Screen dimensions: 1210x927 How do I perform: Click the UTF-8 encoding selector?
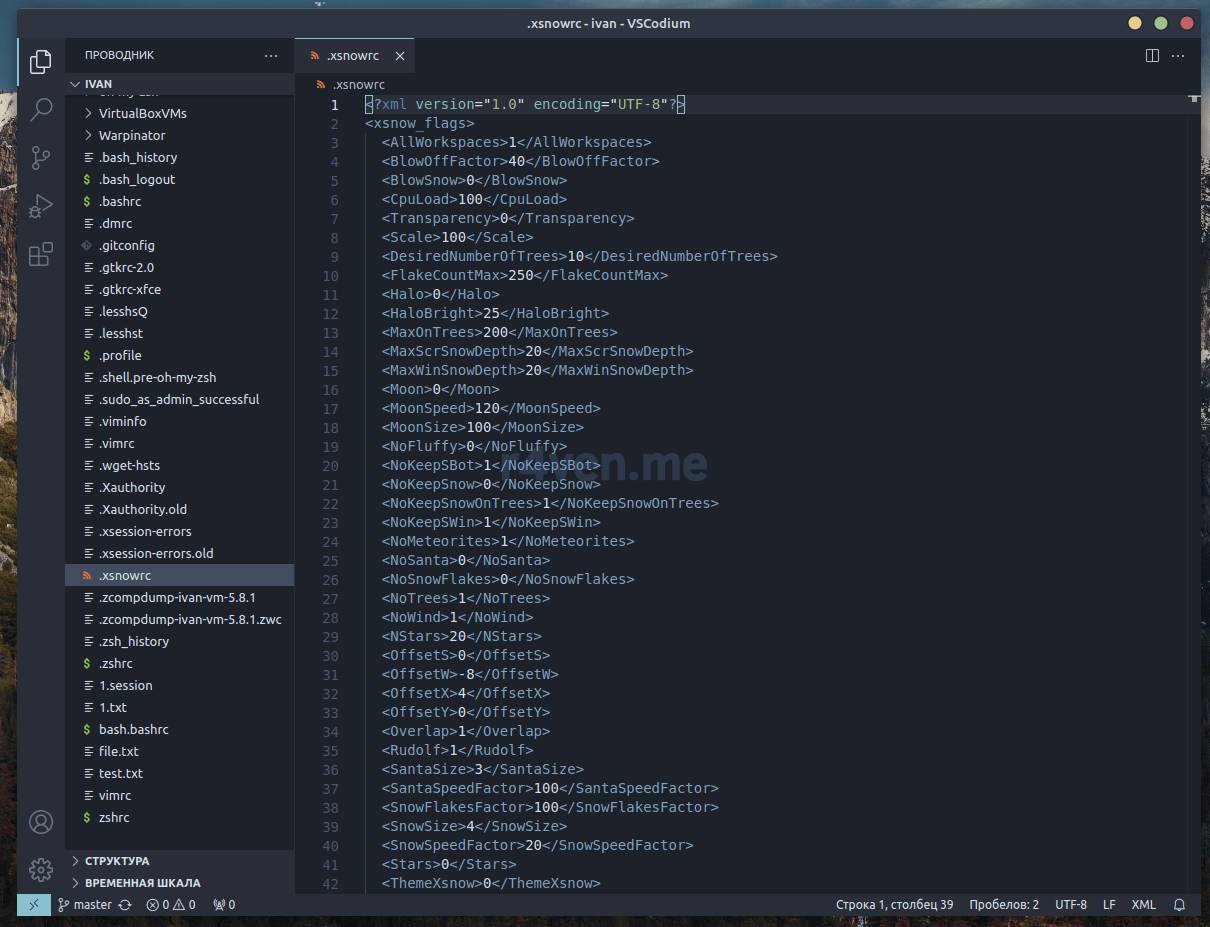tap(1071, 905)
